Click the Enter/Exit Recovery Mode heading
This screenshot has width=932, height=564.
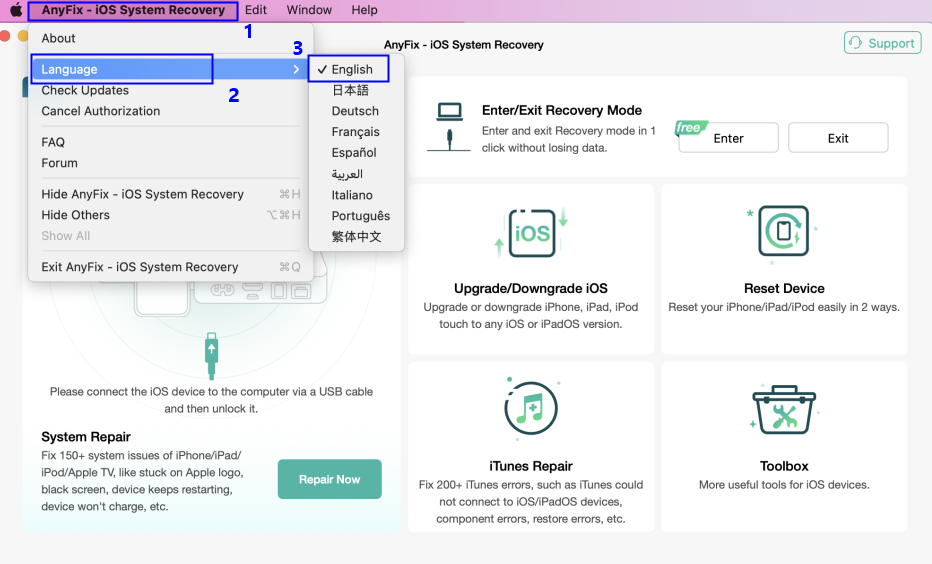(x=562, y=111)
